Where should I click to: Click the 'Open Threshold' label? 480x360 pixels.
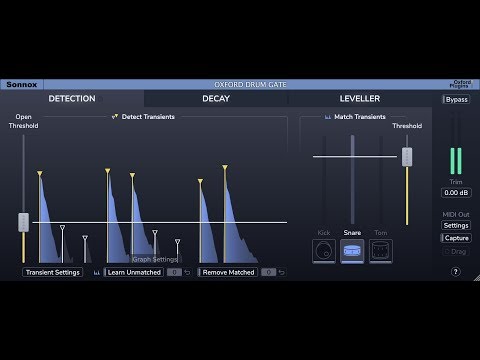23,121
